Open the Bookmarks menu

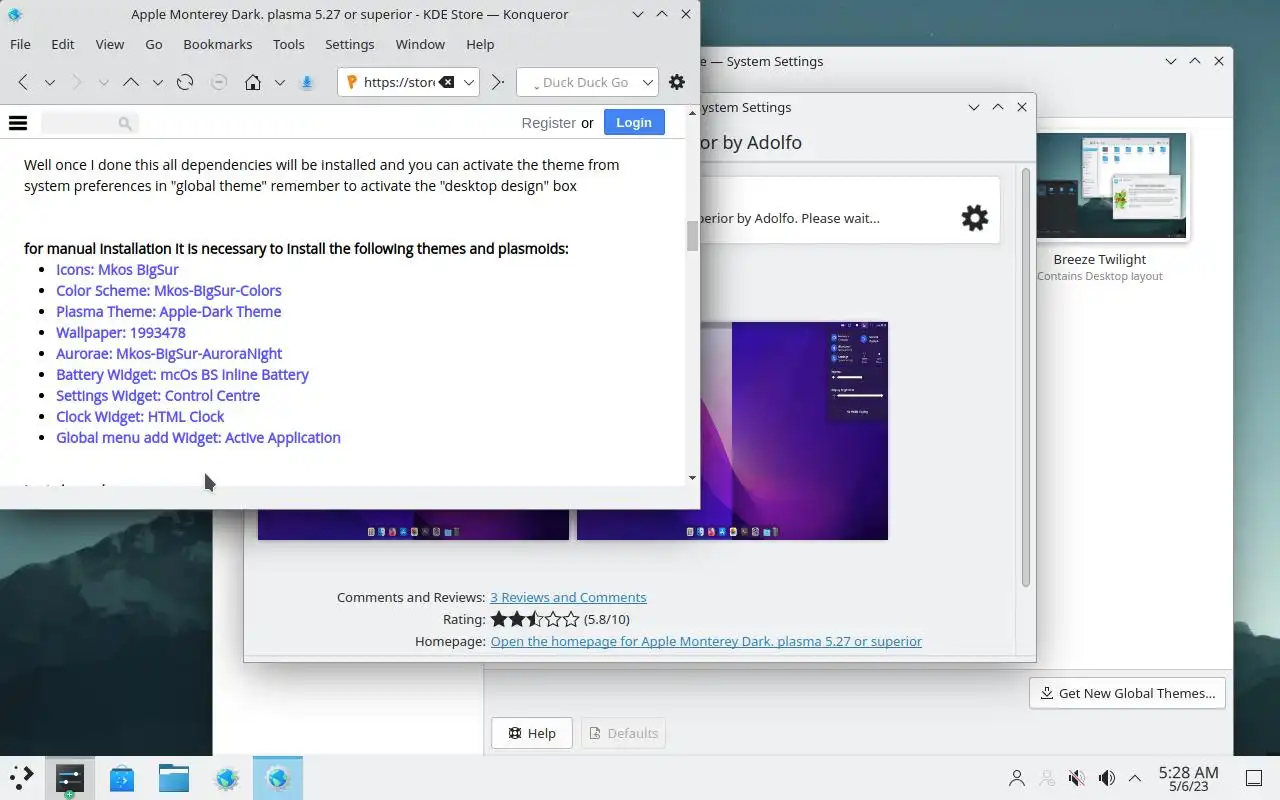(x=218, y=44)
